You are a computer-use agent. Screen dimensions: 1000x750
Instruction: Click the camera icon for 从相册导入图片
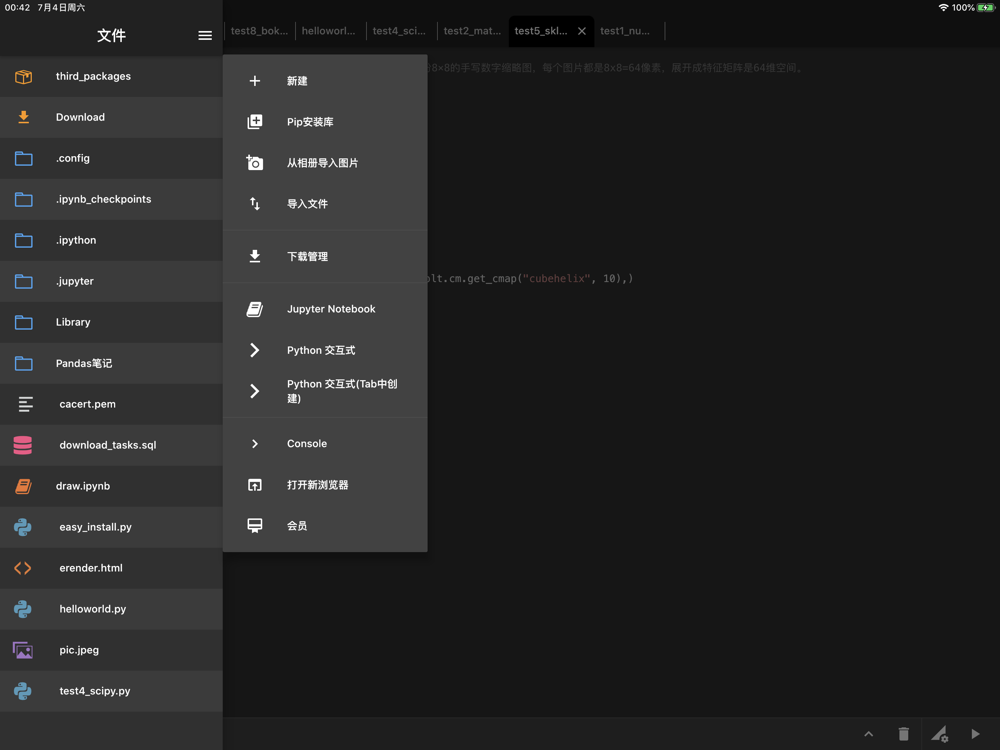pyautogui.click(x=255, y=163)
